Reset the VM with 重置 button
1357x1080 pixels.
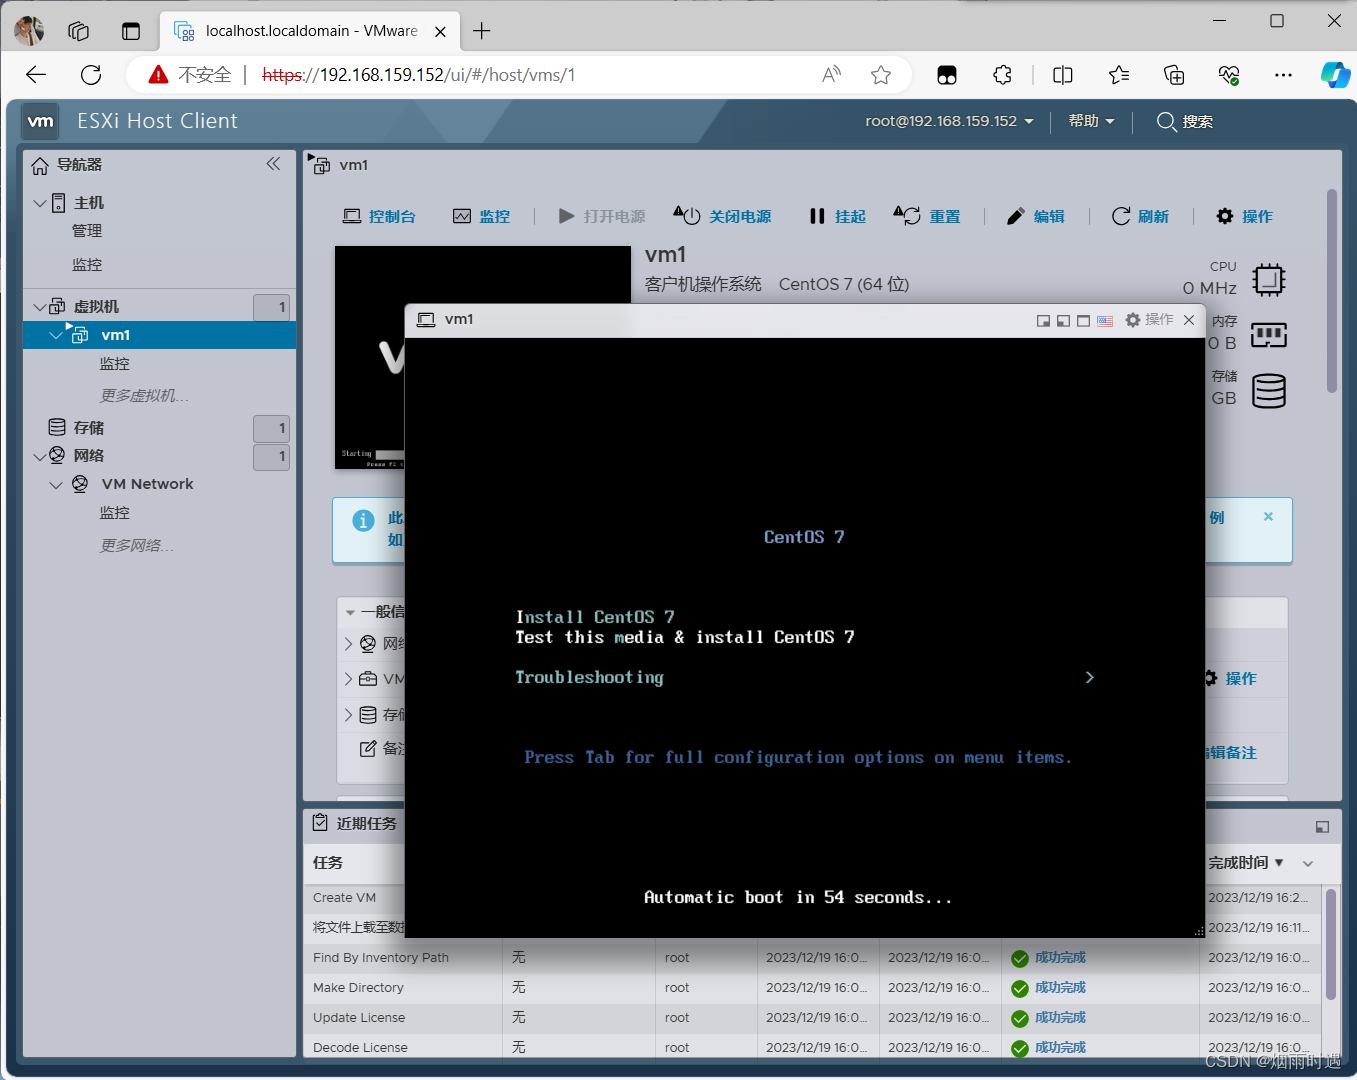pos(927,216)
